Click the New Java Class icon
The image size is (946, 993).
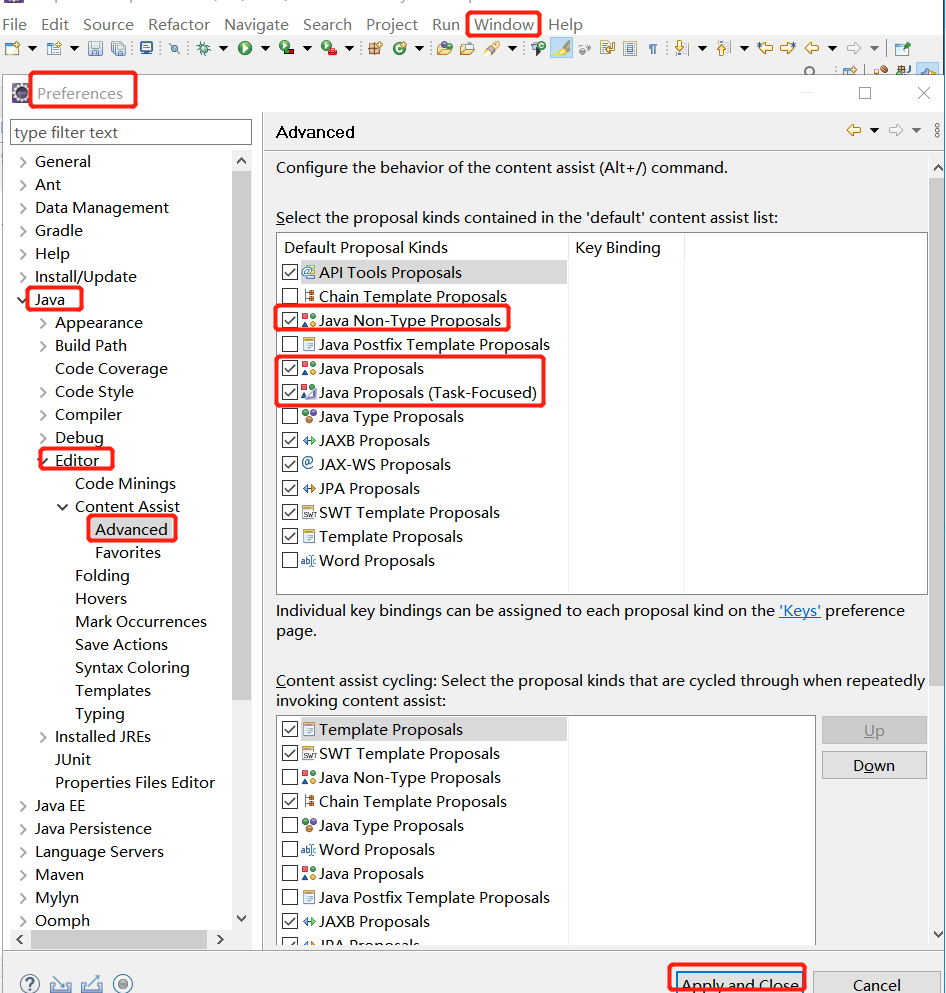400,48
